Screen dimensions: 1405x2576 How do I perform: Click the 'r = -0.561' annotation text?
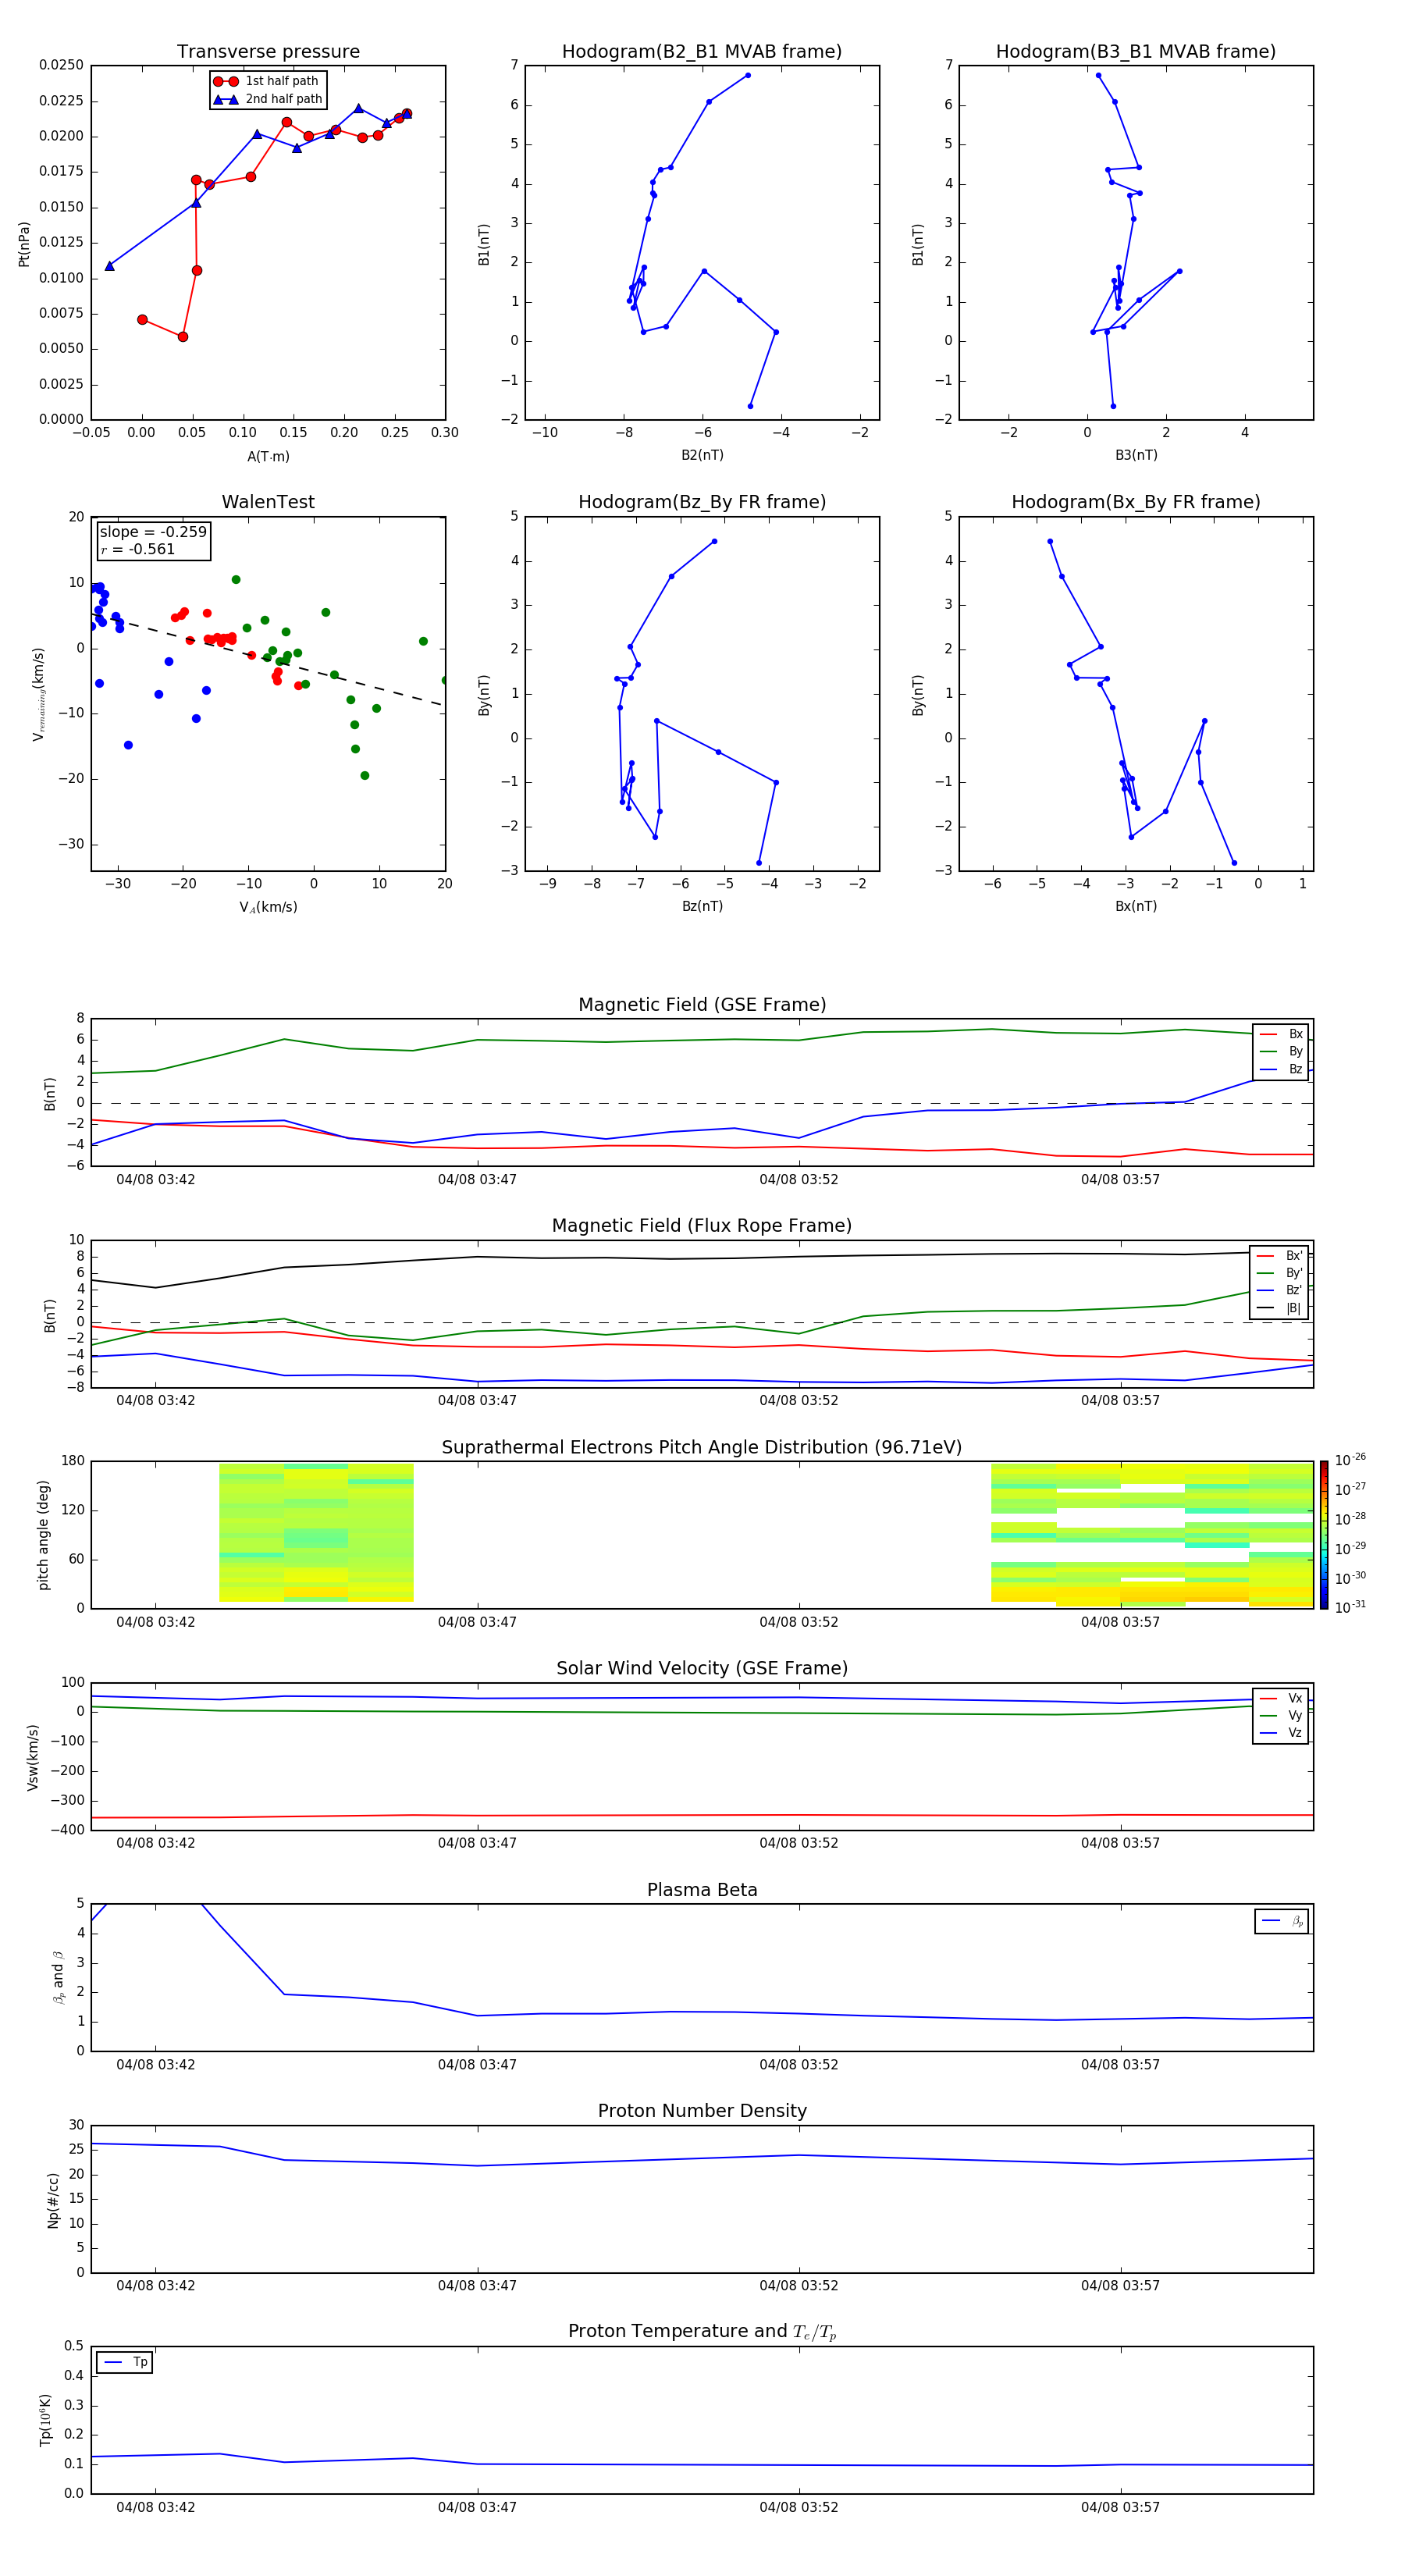[x=137, y=549]
